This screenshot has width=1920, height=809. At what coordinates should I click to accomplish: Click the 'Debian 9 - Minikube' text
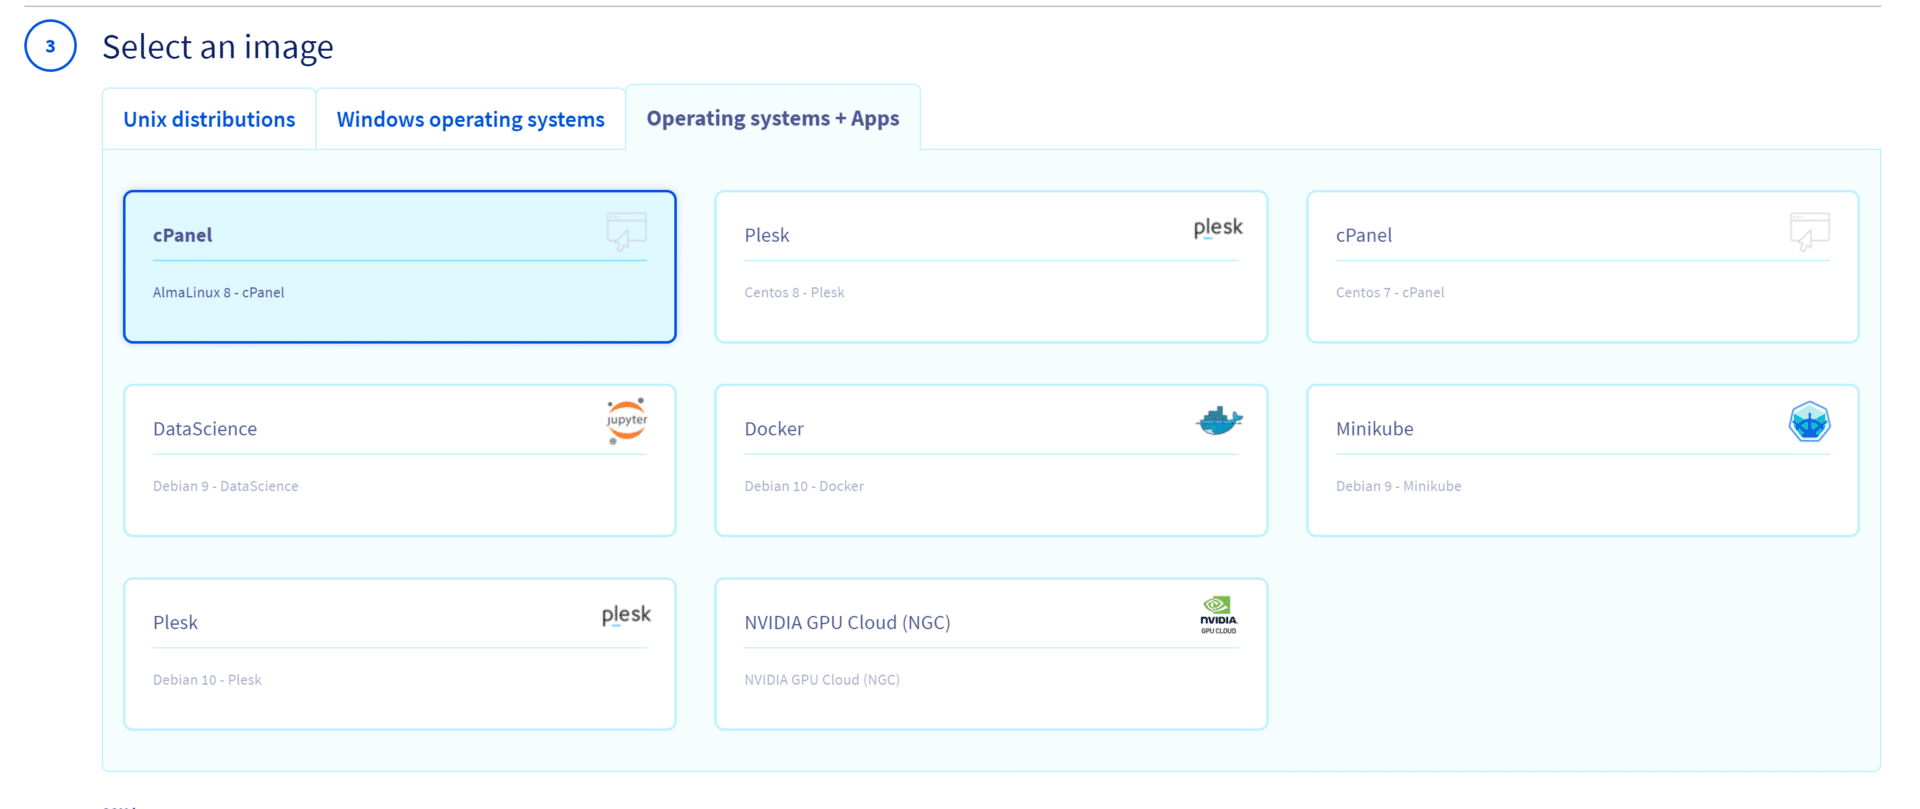tap(1399, 487)
